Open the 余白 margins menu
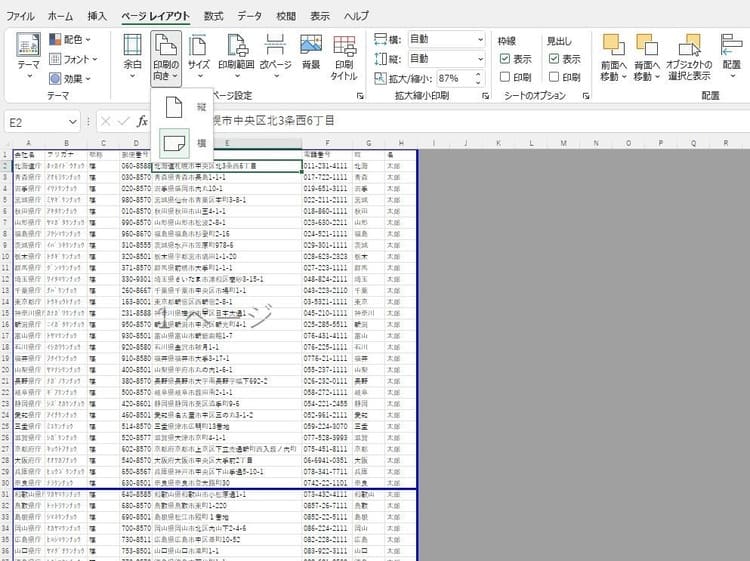Viewport: 750px width, 561px height. coord(132,56)
